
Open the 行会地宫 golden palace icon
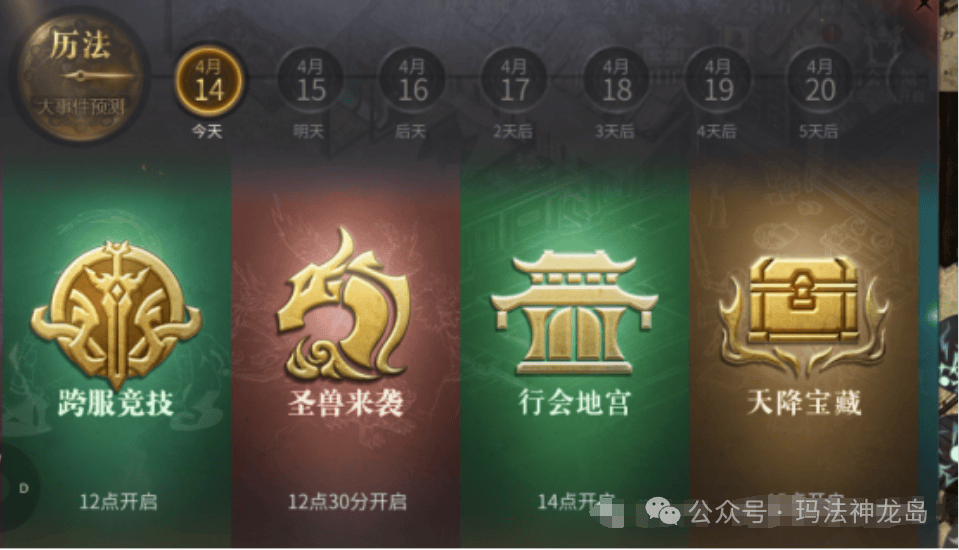574,312
